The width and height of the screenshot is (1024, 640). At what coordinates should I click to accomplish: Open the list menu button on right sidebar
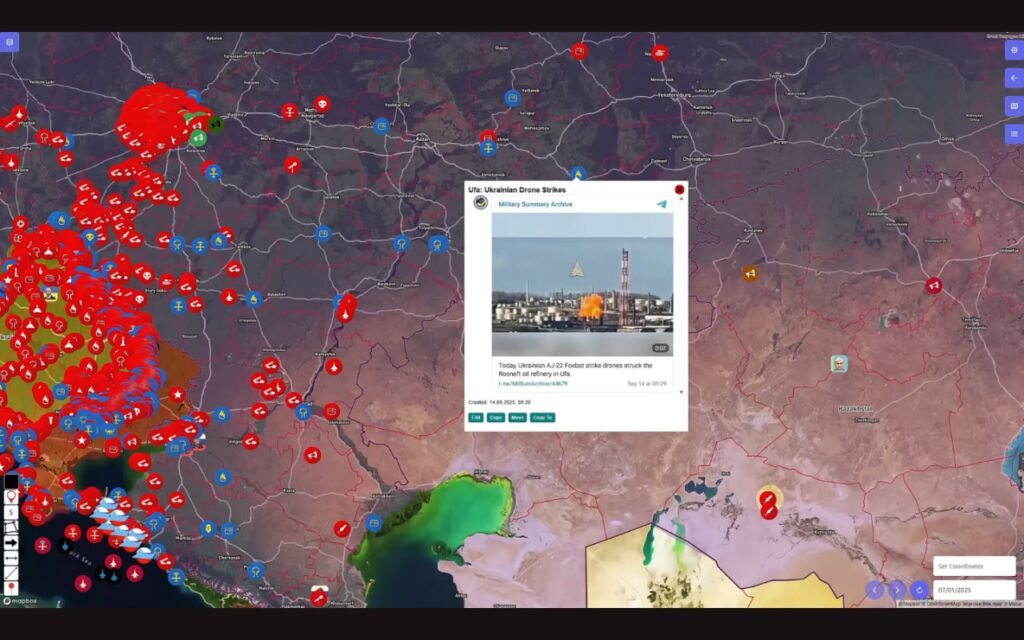1014,134
